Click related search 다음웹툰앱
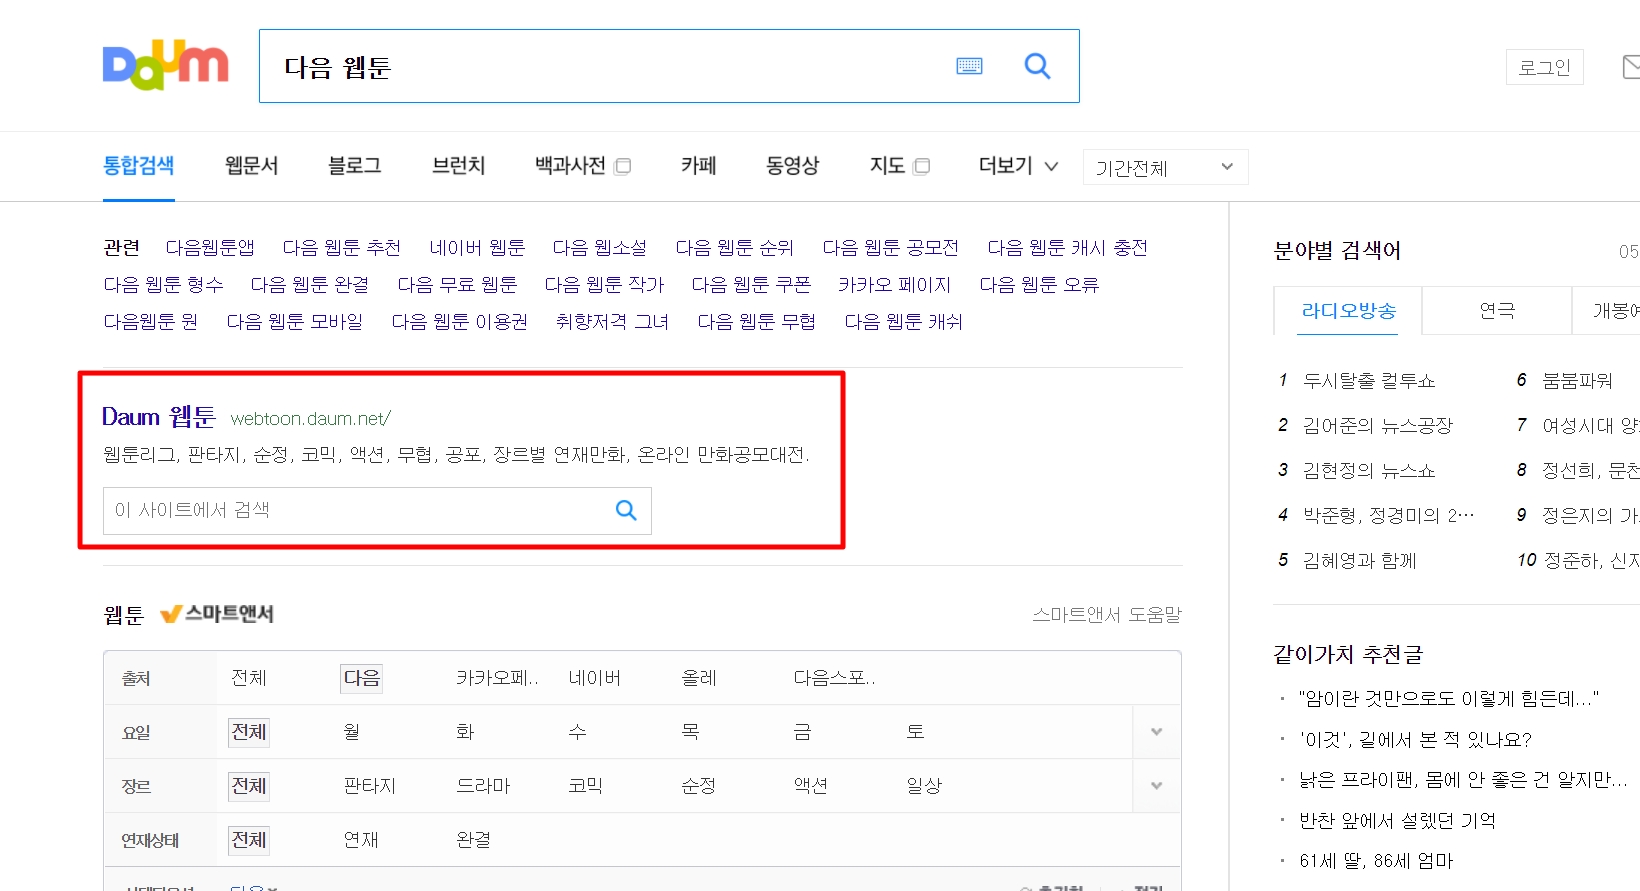The image size is (1640, 891). (210, 248)
